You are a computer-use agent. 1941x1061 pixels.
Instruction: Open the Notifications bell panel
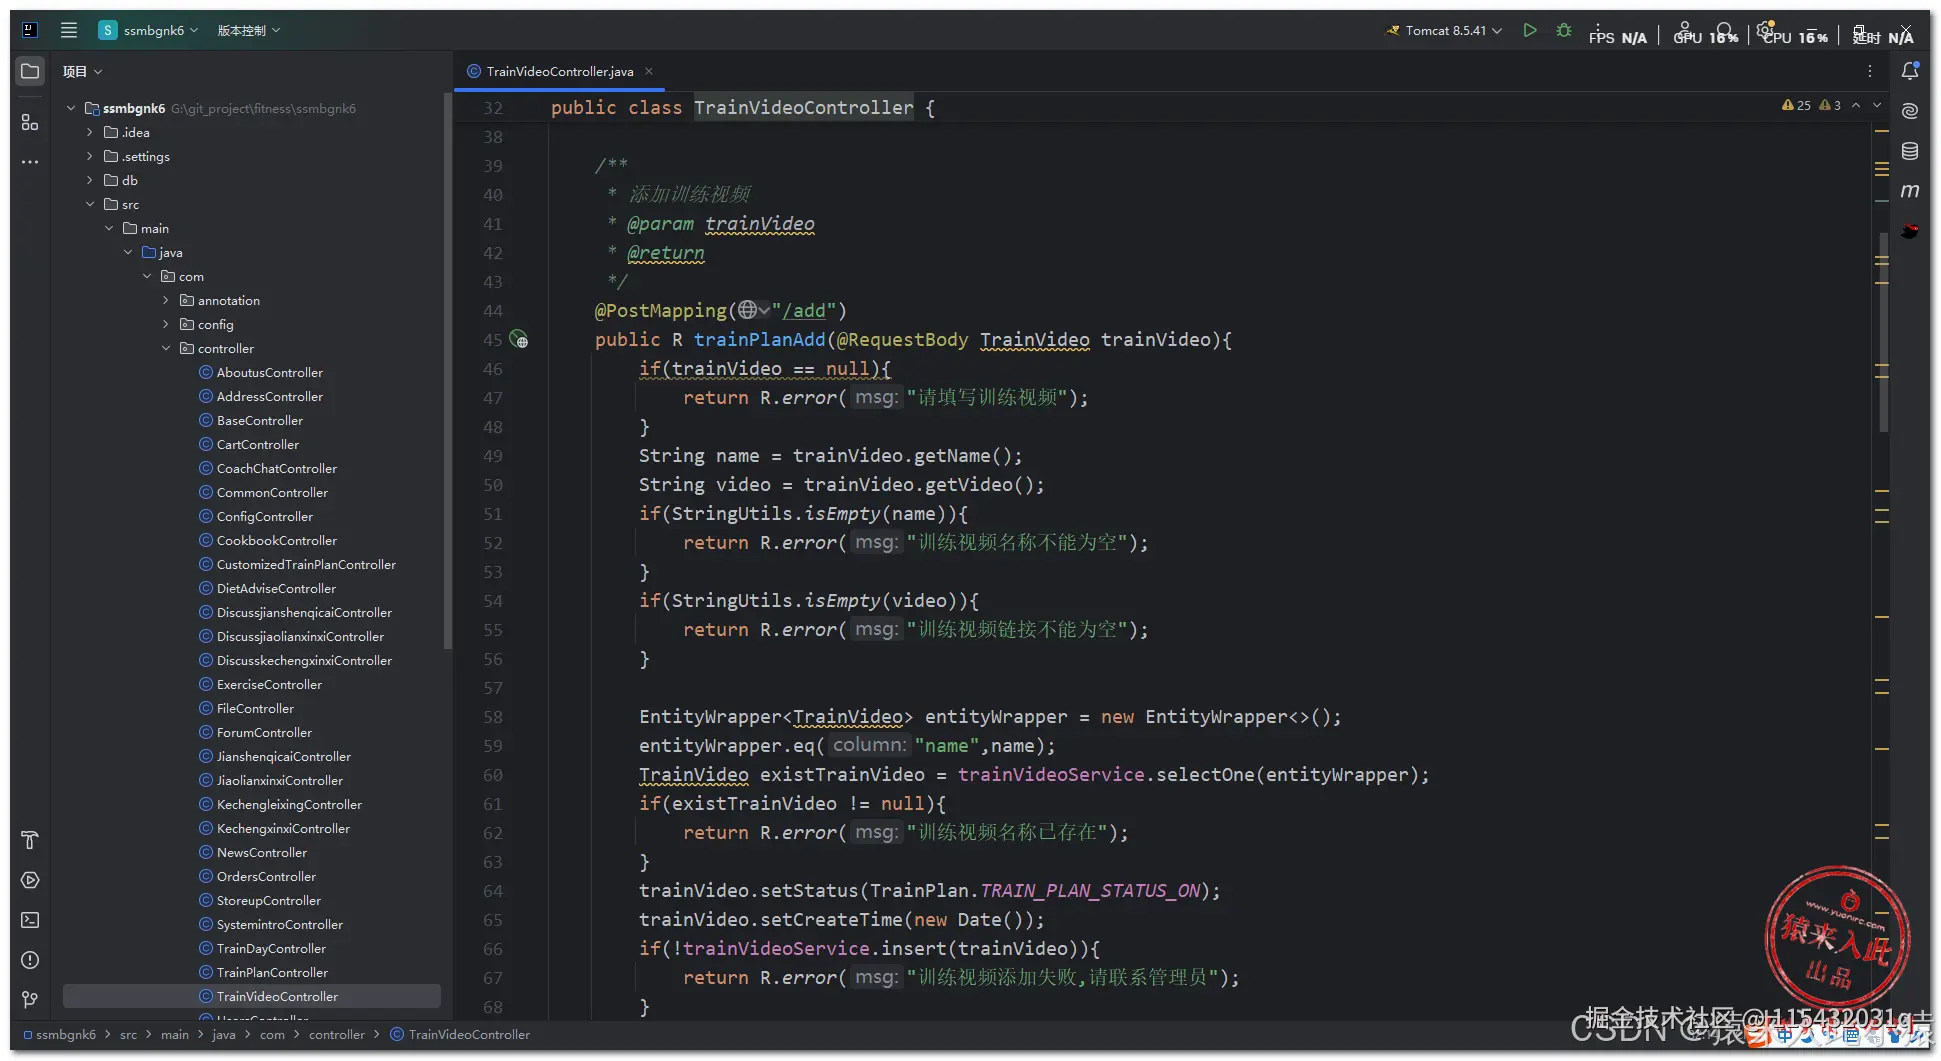[1910, 71]
